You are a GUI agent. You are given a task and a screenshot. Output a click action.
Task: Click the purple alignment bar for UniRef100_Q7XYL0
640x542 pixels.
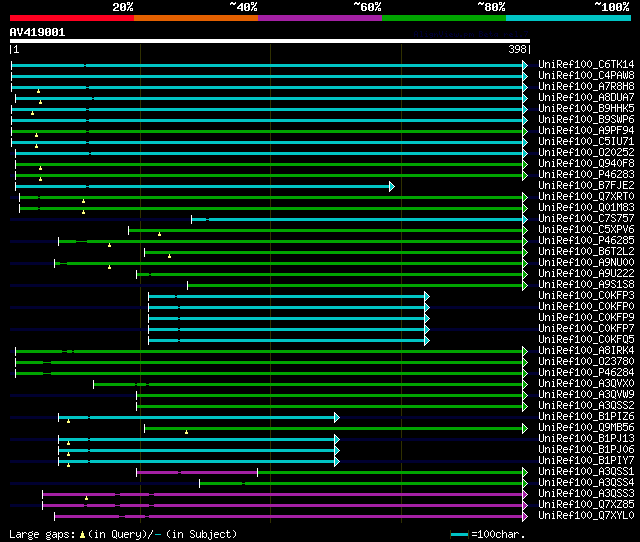tap(291, 517)
